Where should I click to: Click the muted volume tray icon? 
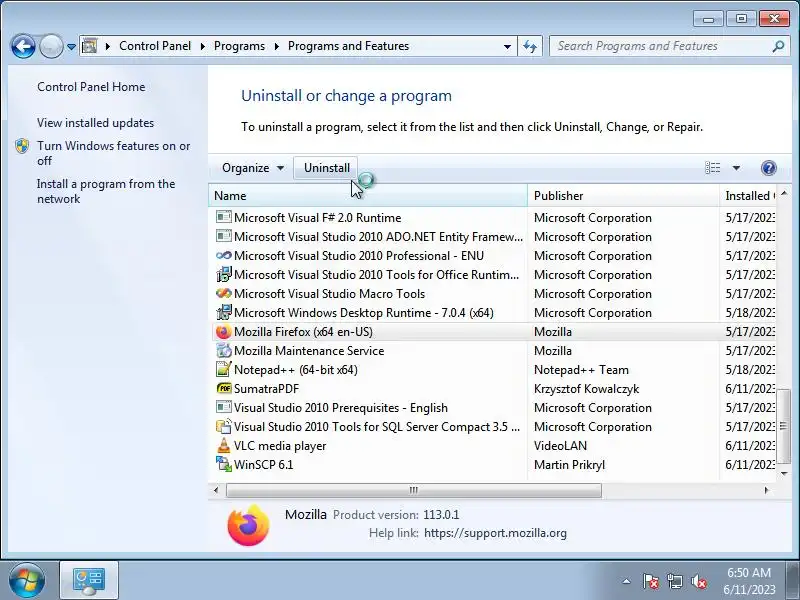(x=698, y=581)
